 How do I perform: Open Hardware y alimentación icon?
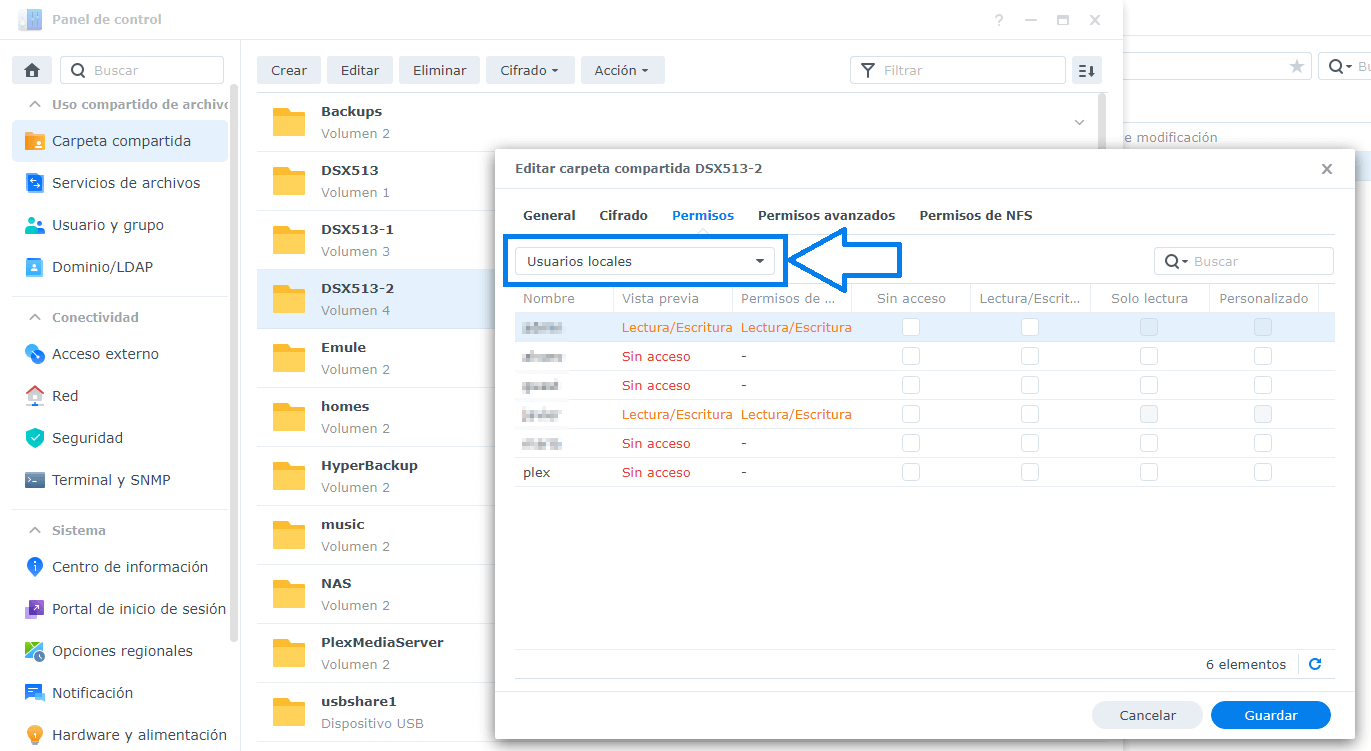click(x=35, y=735)
